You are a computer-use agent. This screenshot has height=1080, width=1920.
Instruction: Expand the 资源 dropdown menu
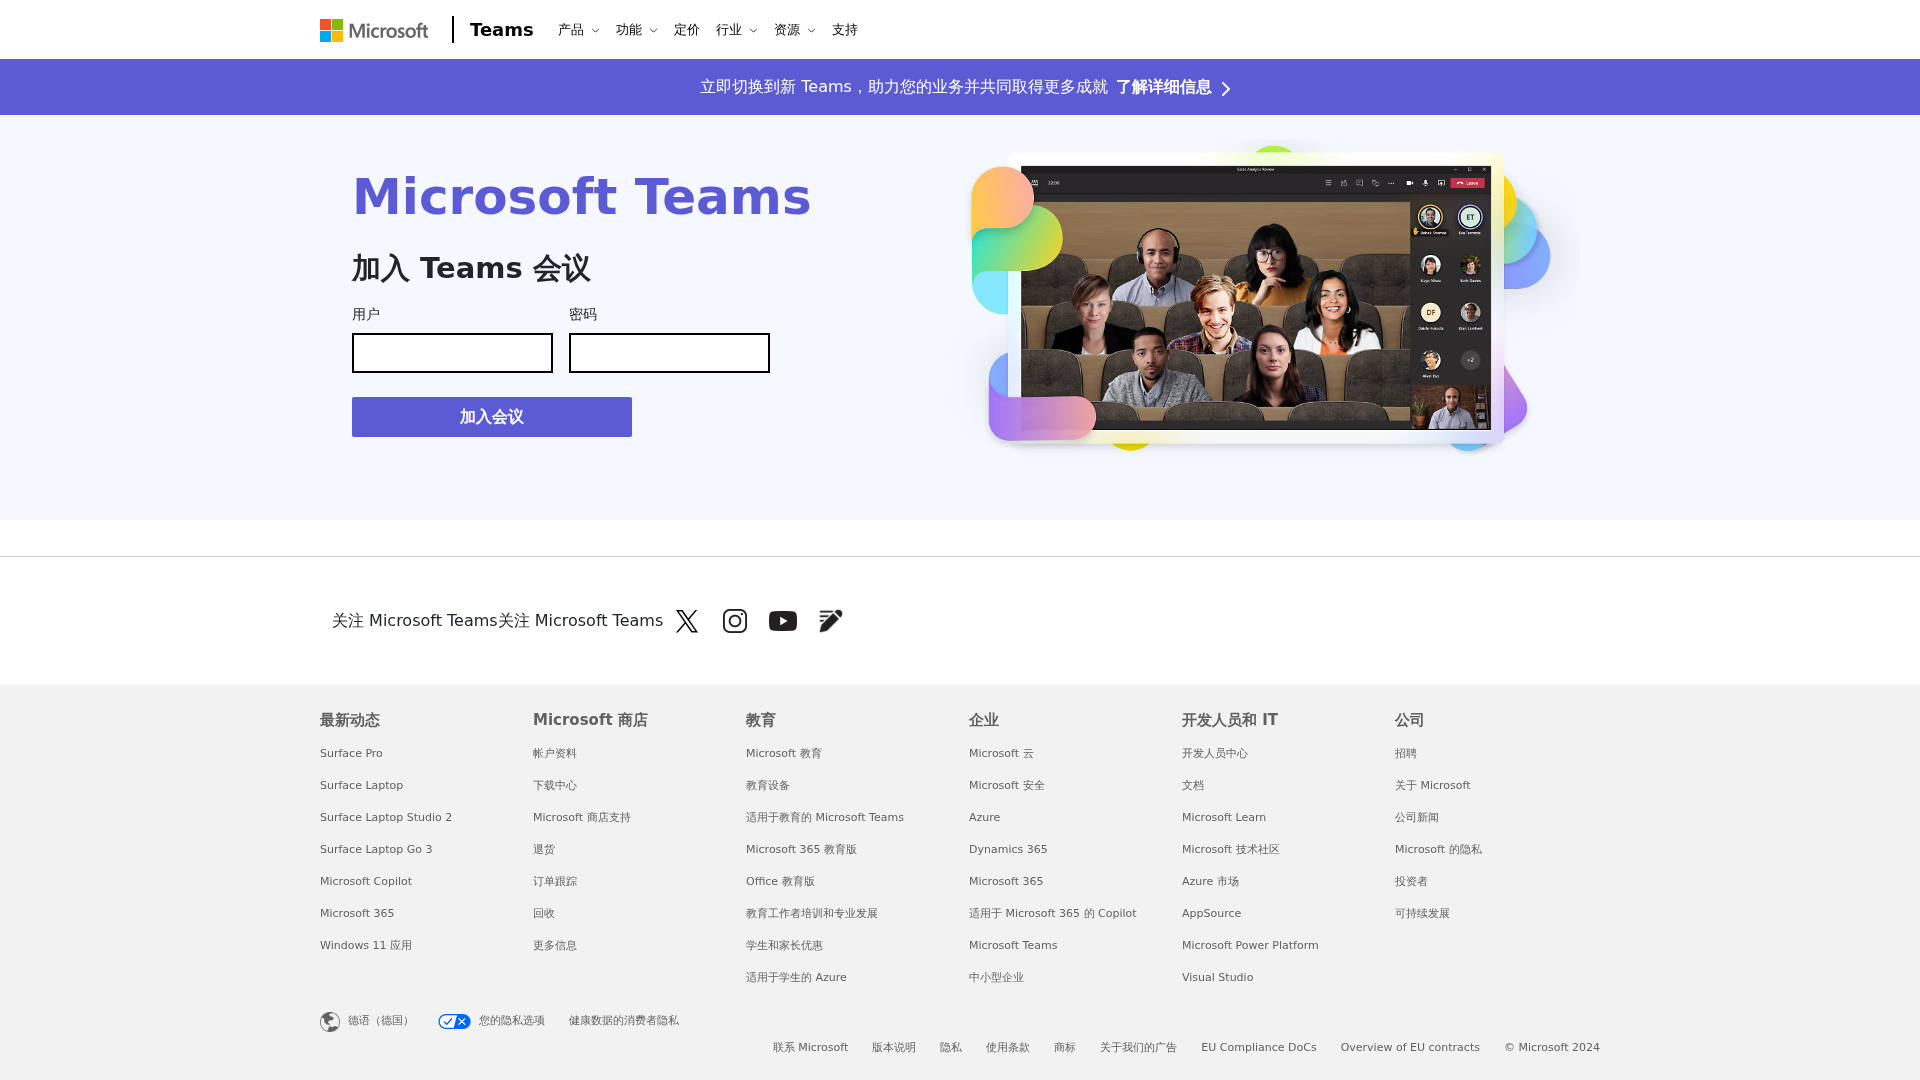pyautogui.click(x=795, y=30)
